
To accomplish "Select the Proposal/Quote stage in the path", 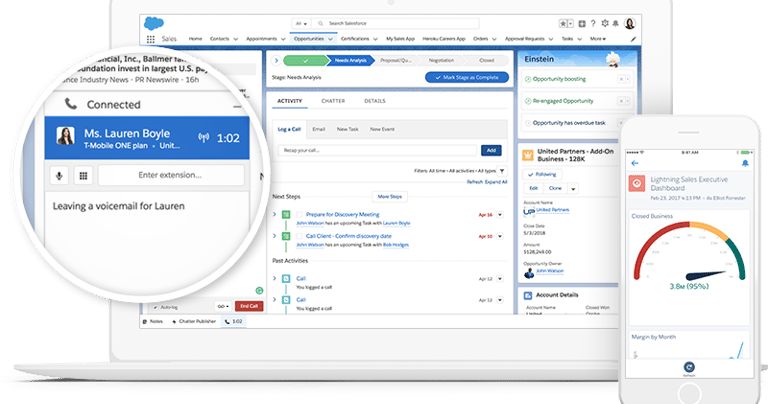I will [x=396, y=61].
